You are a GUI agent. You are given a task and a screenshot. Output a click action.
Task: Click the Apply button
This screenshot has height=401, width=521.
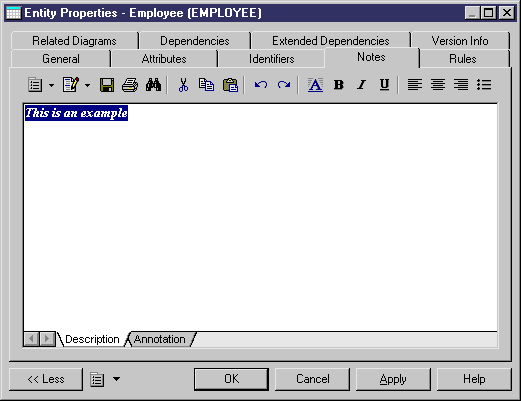(393, 379)
